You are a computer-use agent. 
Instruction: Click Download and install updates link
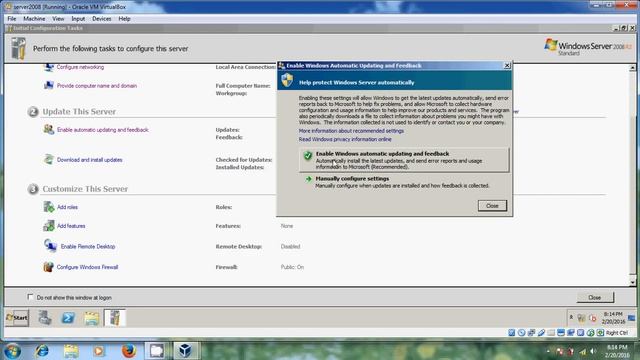(89, 160)
